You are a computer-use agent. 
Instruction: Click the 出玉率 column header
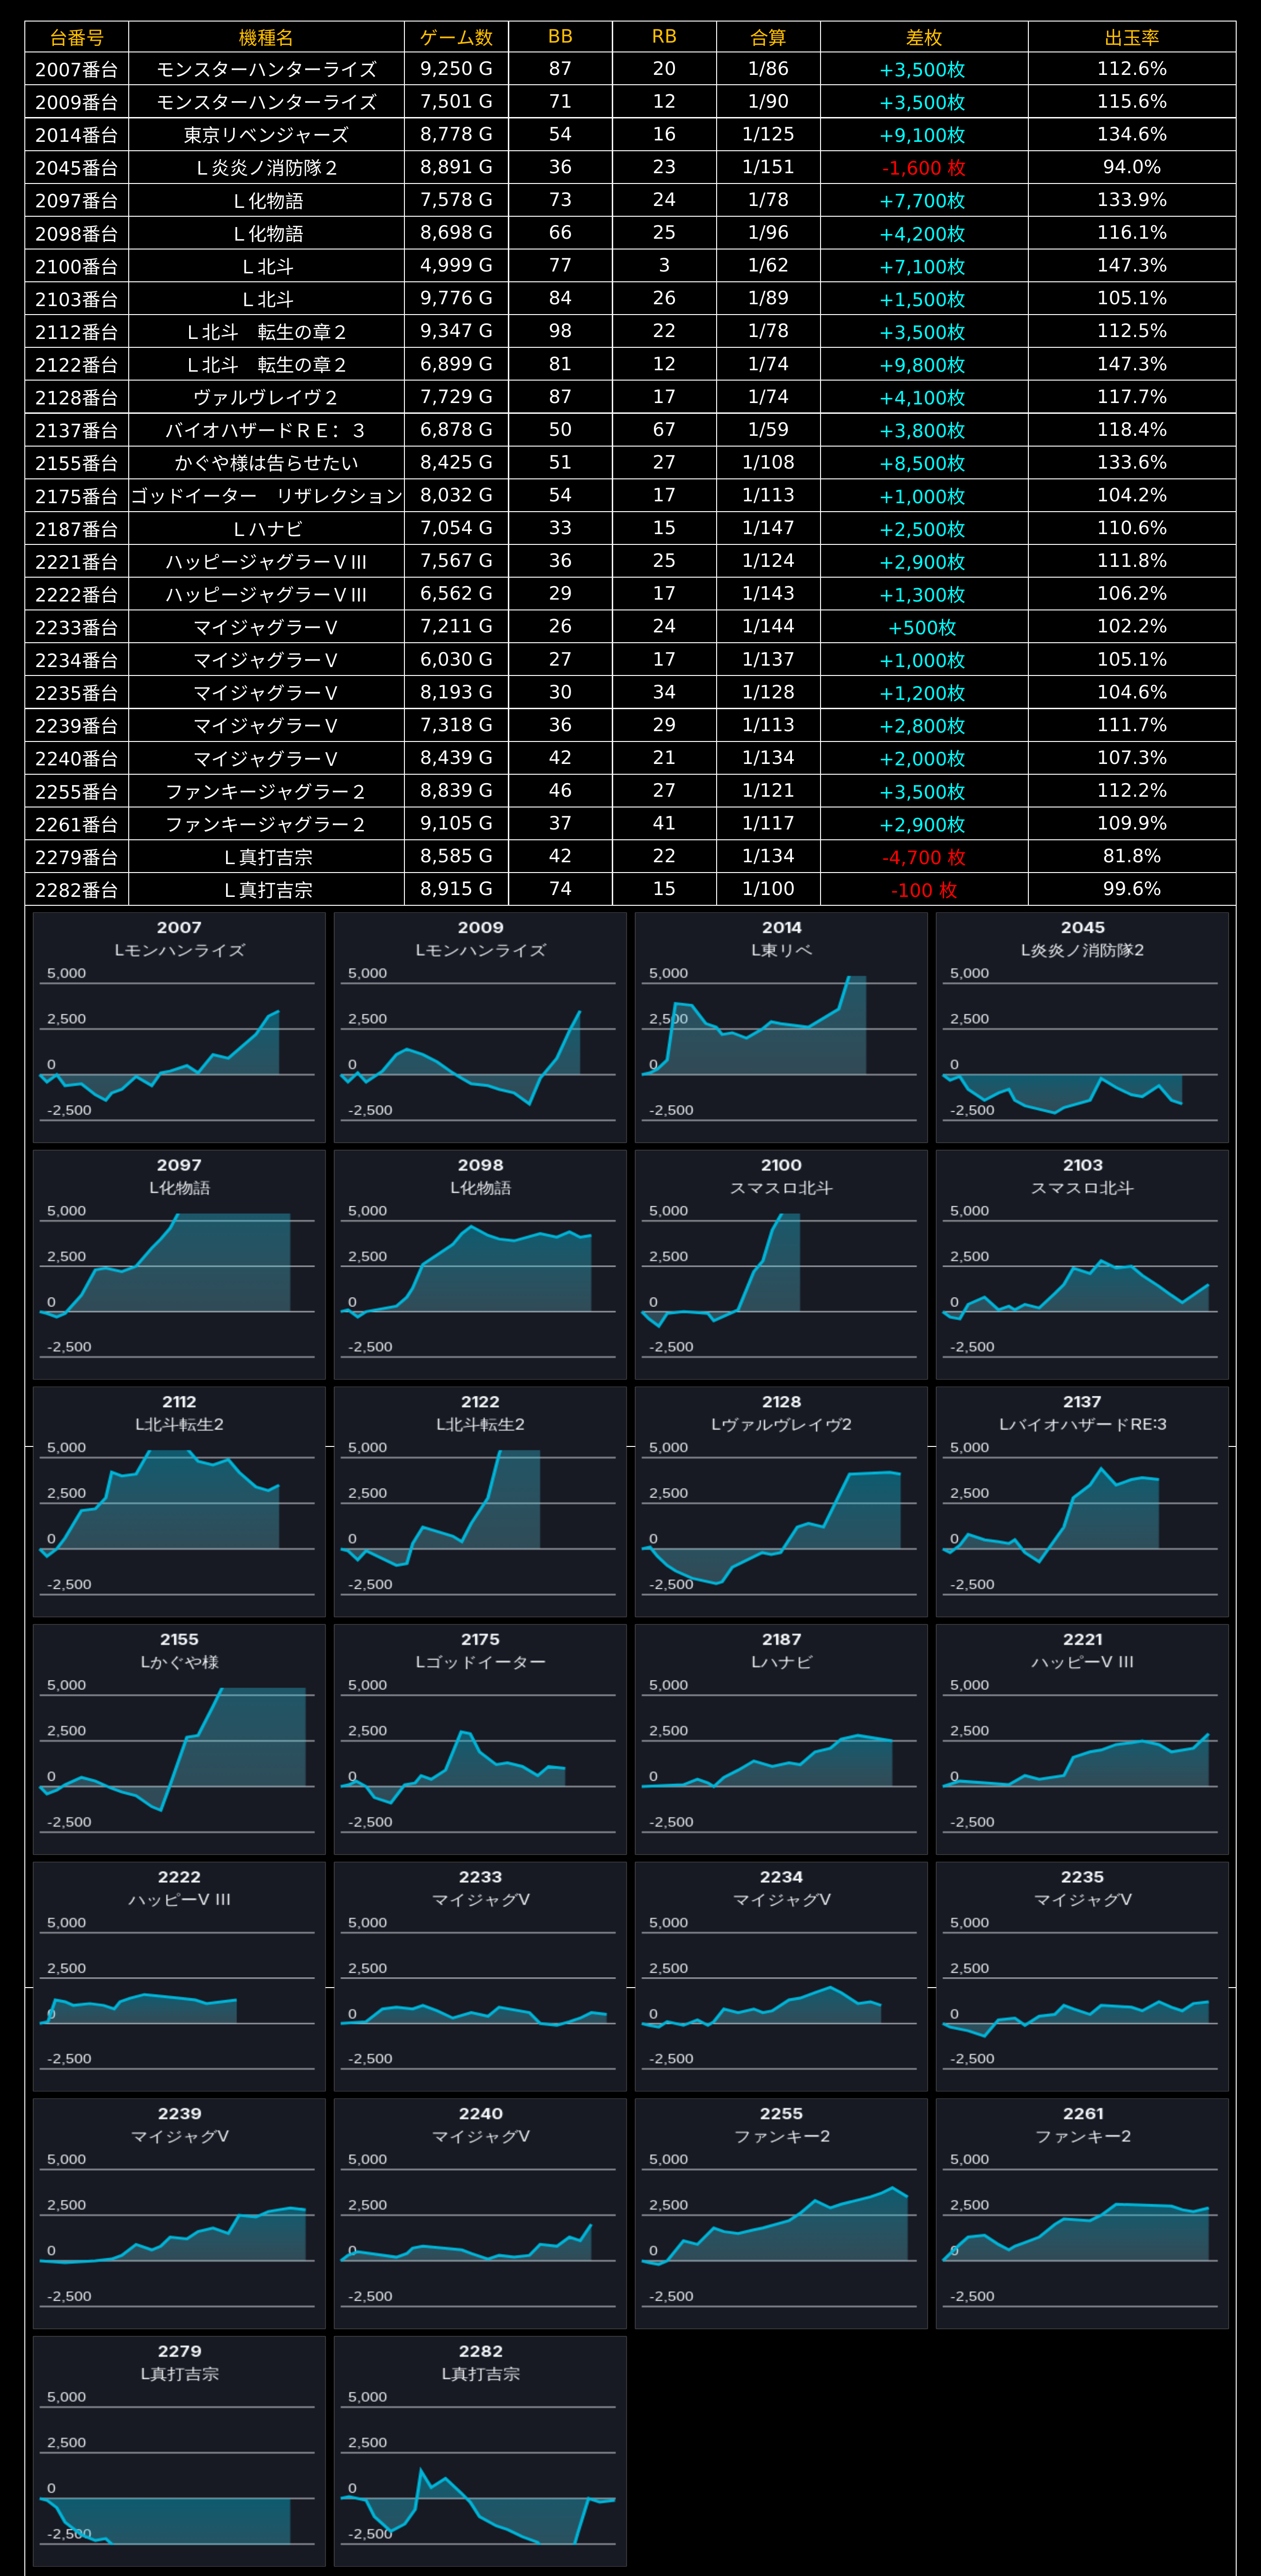pos(1132,37)
